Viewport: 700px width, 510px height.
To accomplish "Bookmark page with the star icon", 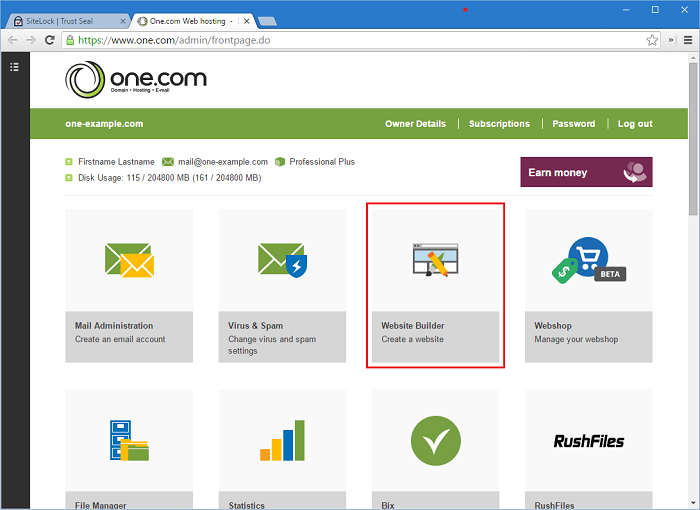I will (x=652, y=40).
